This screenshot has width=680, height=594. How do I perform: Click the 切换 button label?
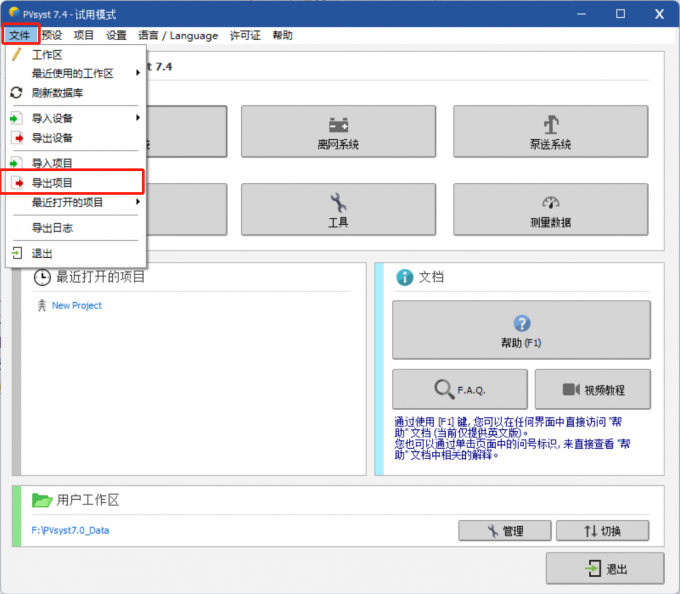[611, 531]
